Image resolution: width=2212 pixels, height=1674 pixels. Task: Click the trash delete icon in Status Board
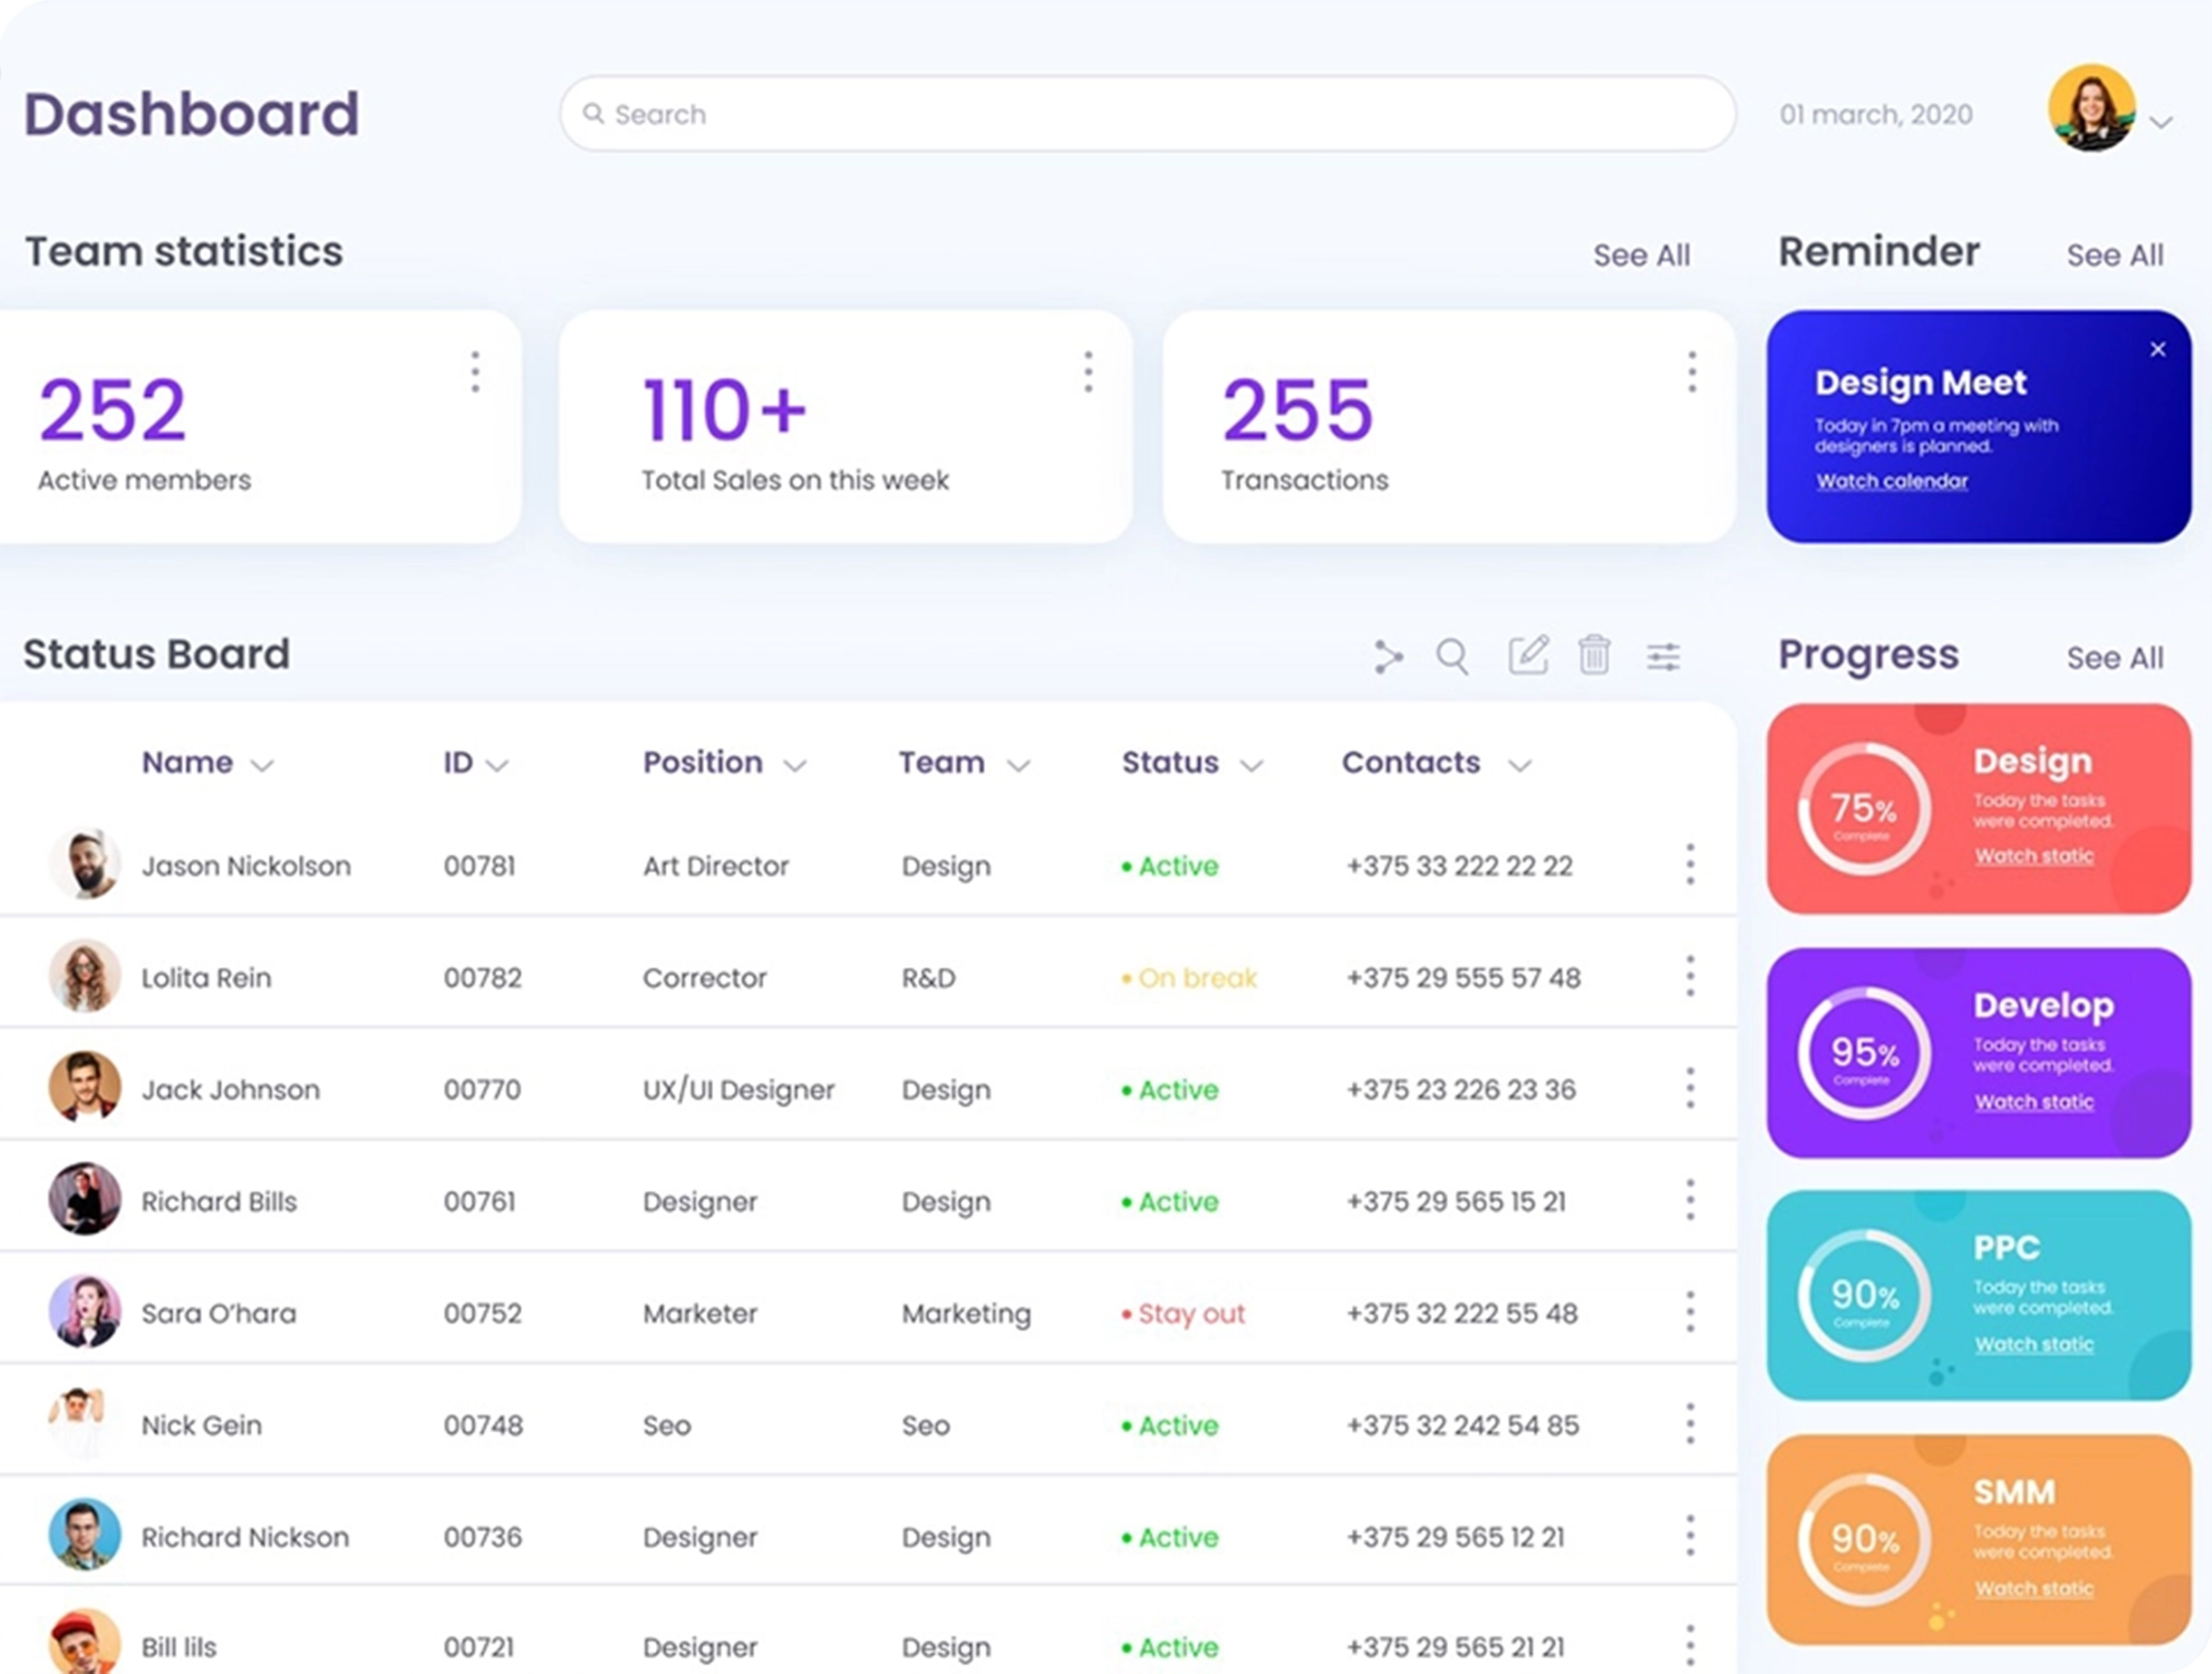point(1594,656)
